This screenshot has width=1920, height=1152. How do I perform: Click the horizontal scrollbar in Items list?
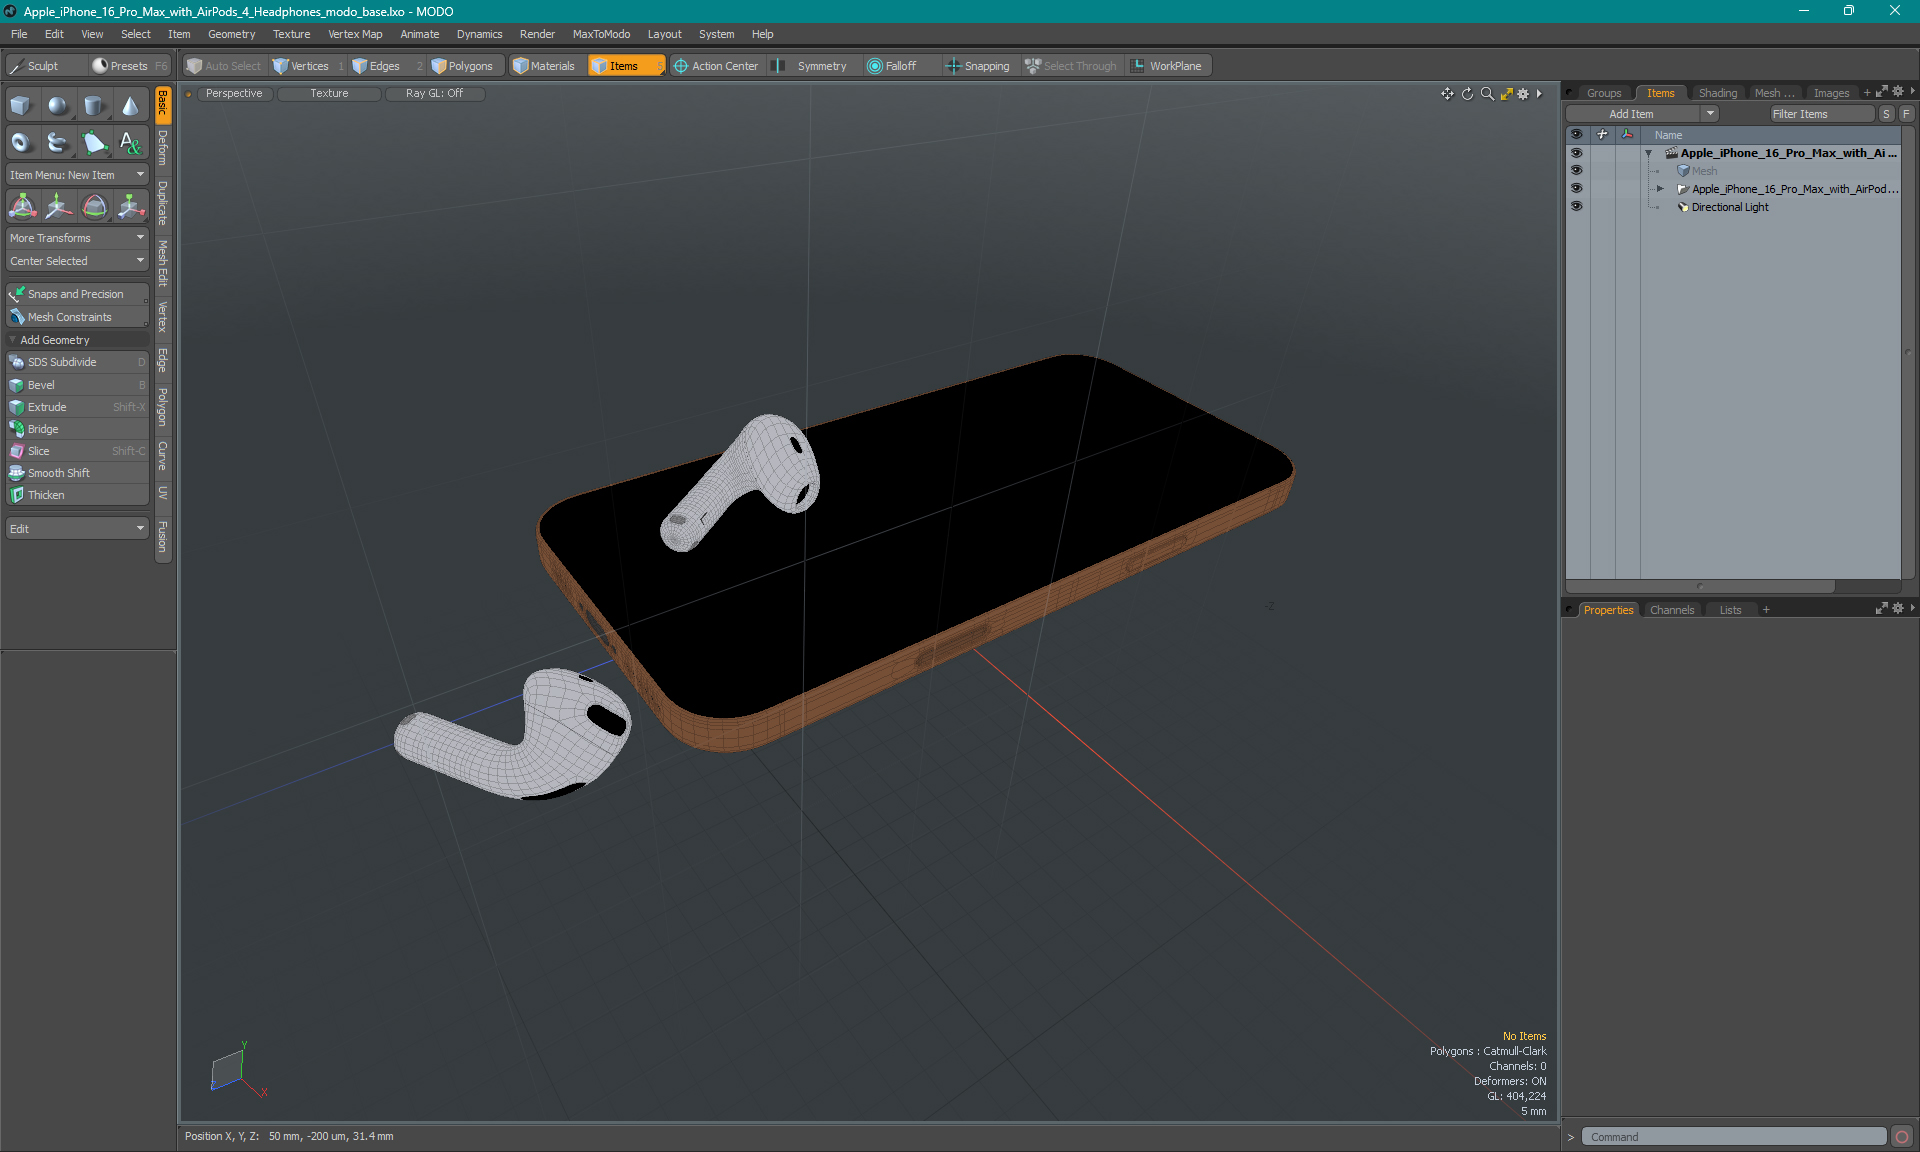1700,586
